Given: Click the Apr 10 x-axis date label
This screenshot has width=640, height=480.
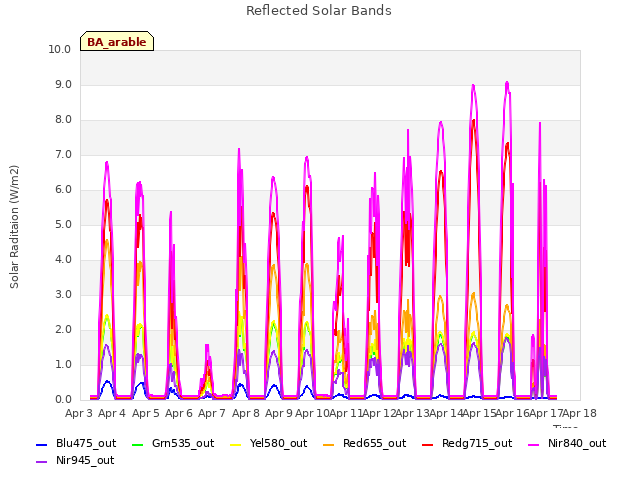Looking at the screenshot, I should coord(312,414).
